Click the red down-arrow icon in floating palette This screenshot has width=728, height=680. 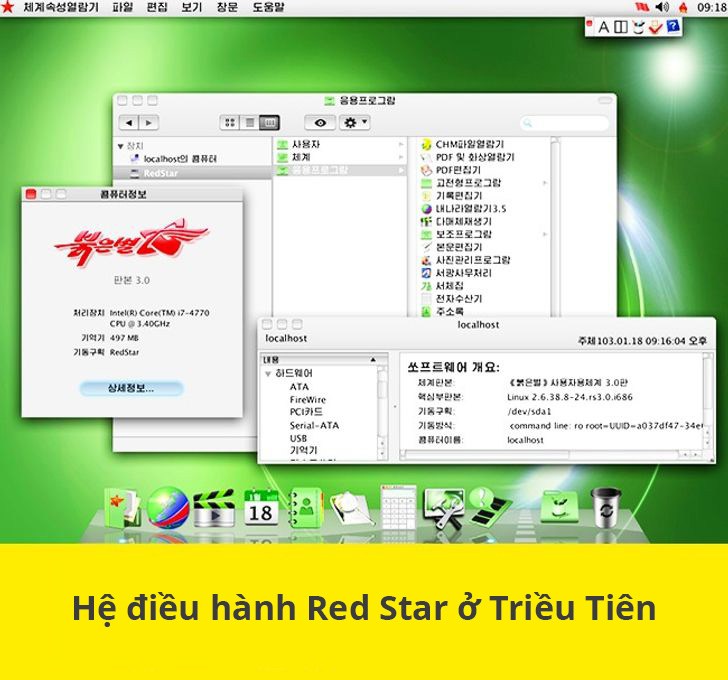(x=656, y=27)
